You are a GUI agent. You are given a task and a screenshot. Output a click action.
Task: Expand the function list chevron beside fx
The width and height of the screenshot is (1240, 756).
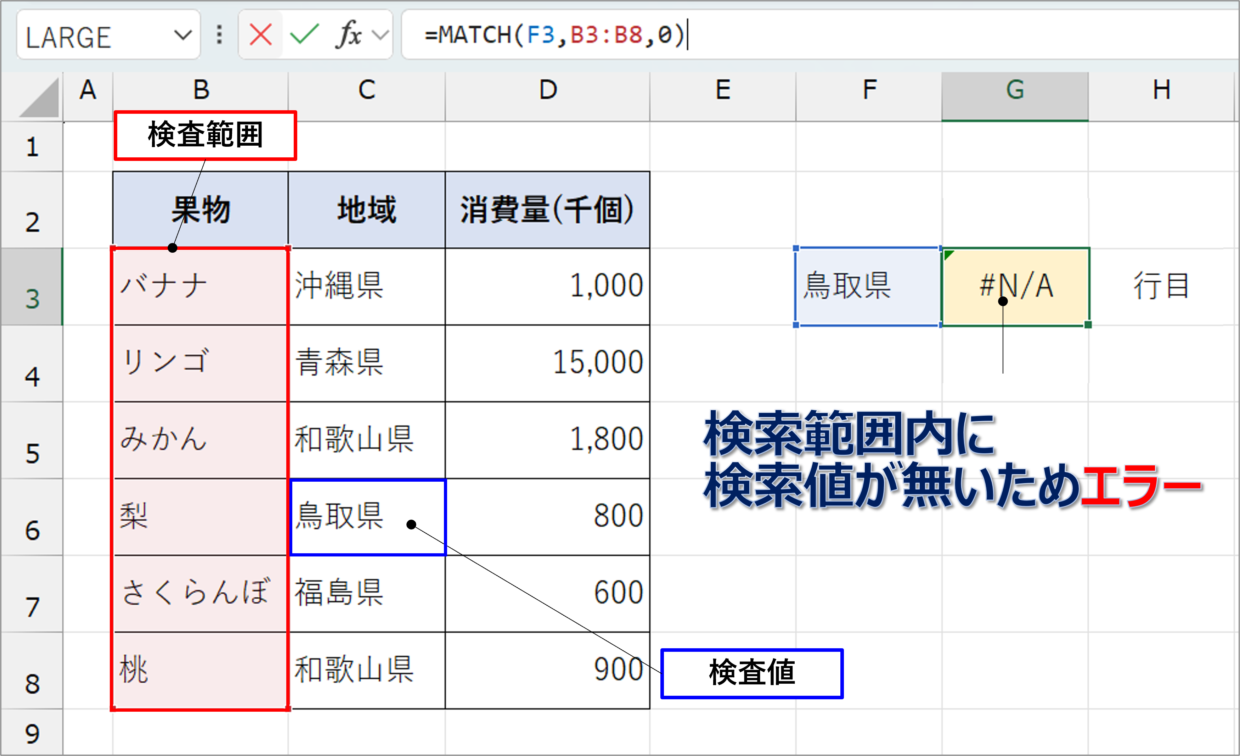coord(380,36)
